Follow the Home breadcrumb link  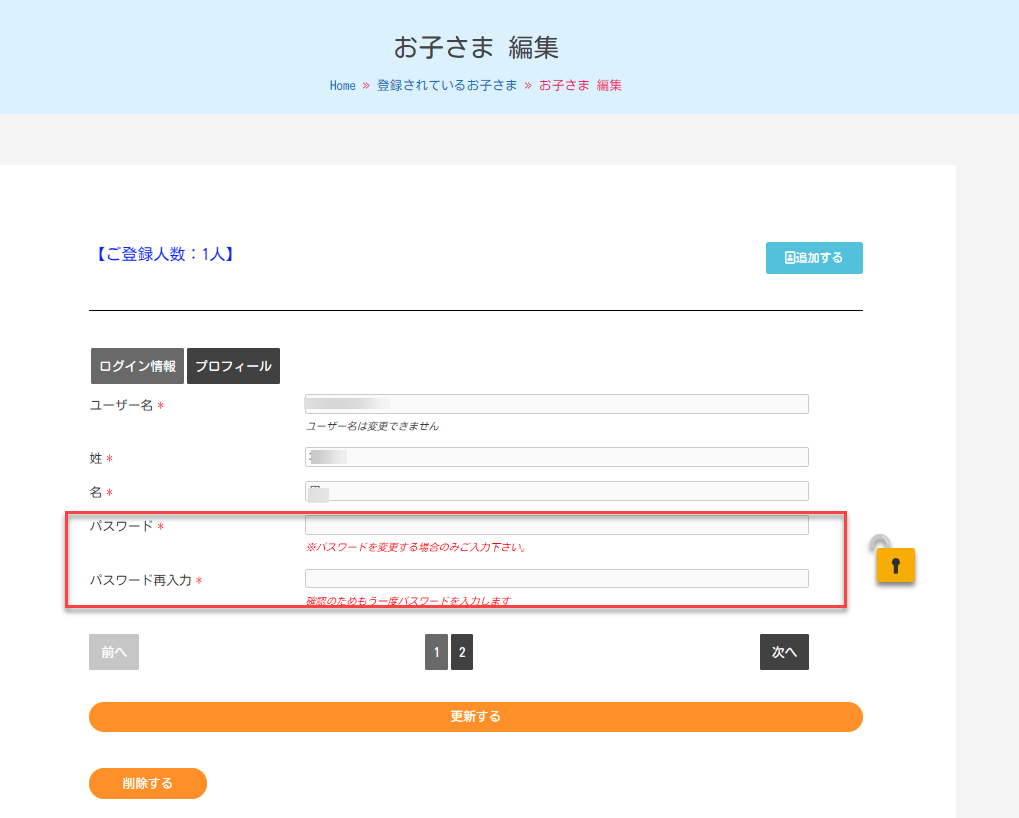(x=343, y=86)
